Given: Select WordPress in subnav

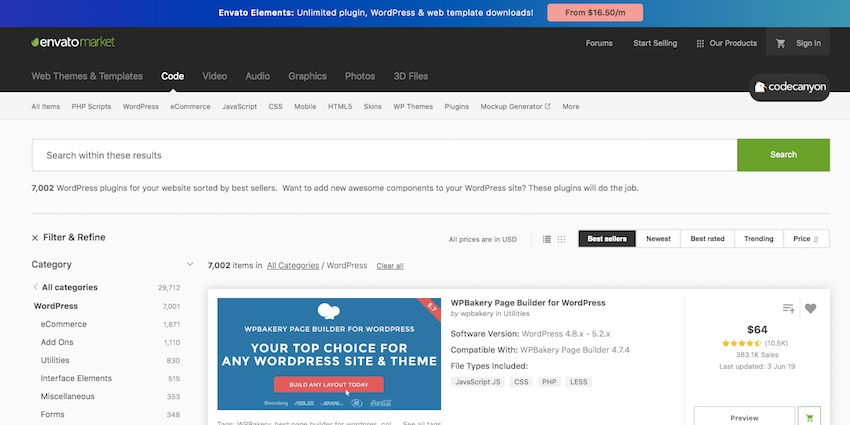Looking at the screenshot, I should click(x=140, y=107).
